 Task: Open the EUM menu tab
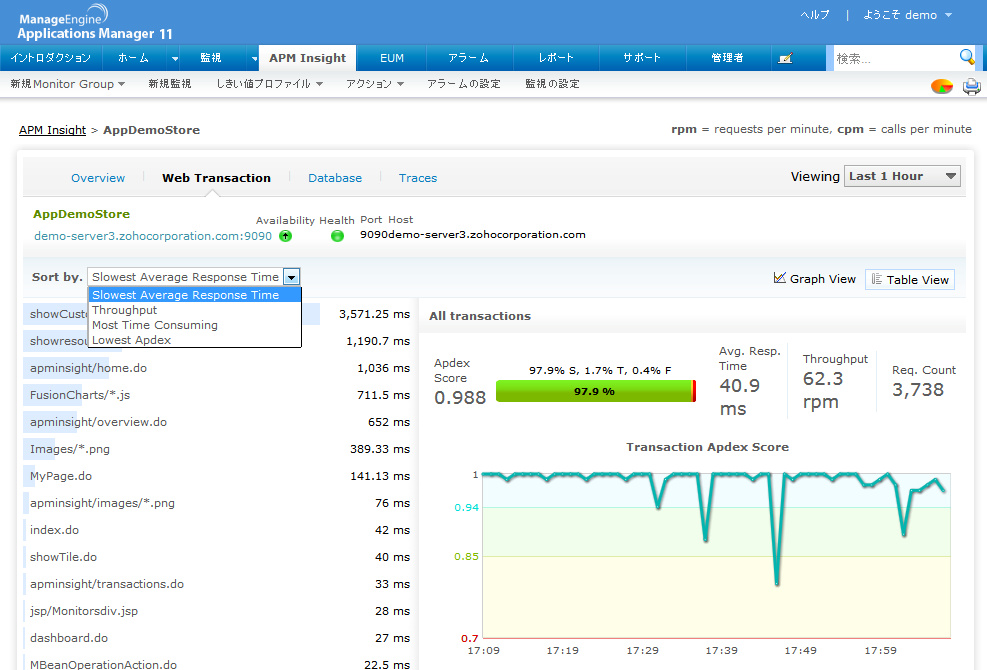click(392, 58)
